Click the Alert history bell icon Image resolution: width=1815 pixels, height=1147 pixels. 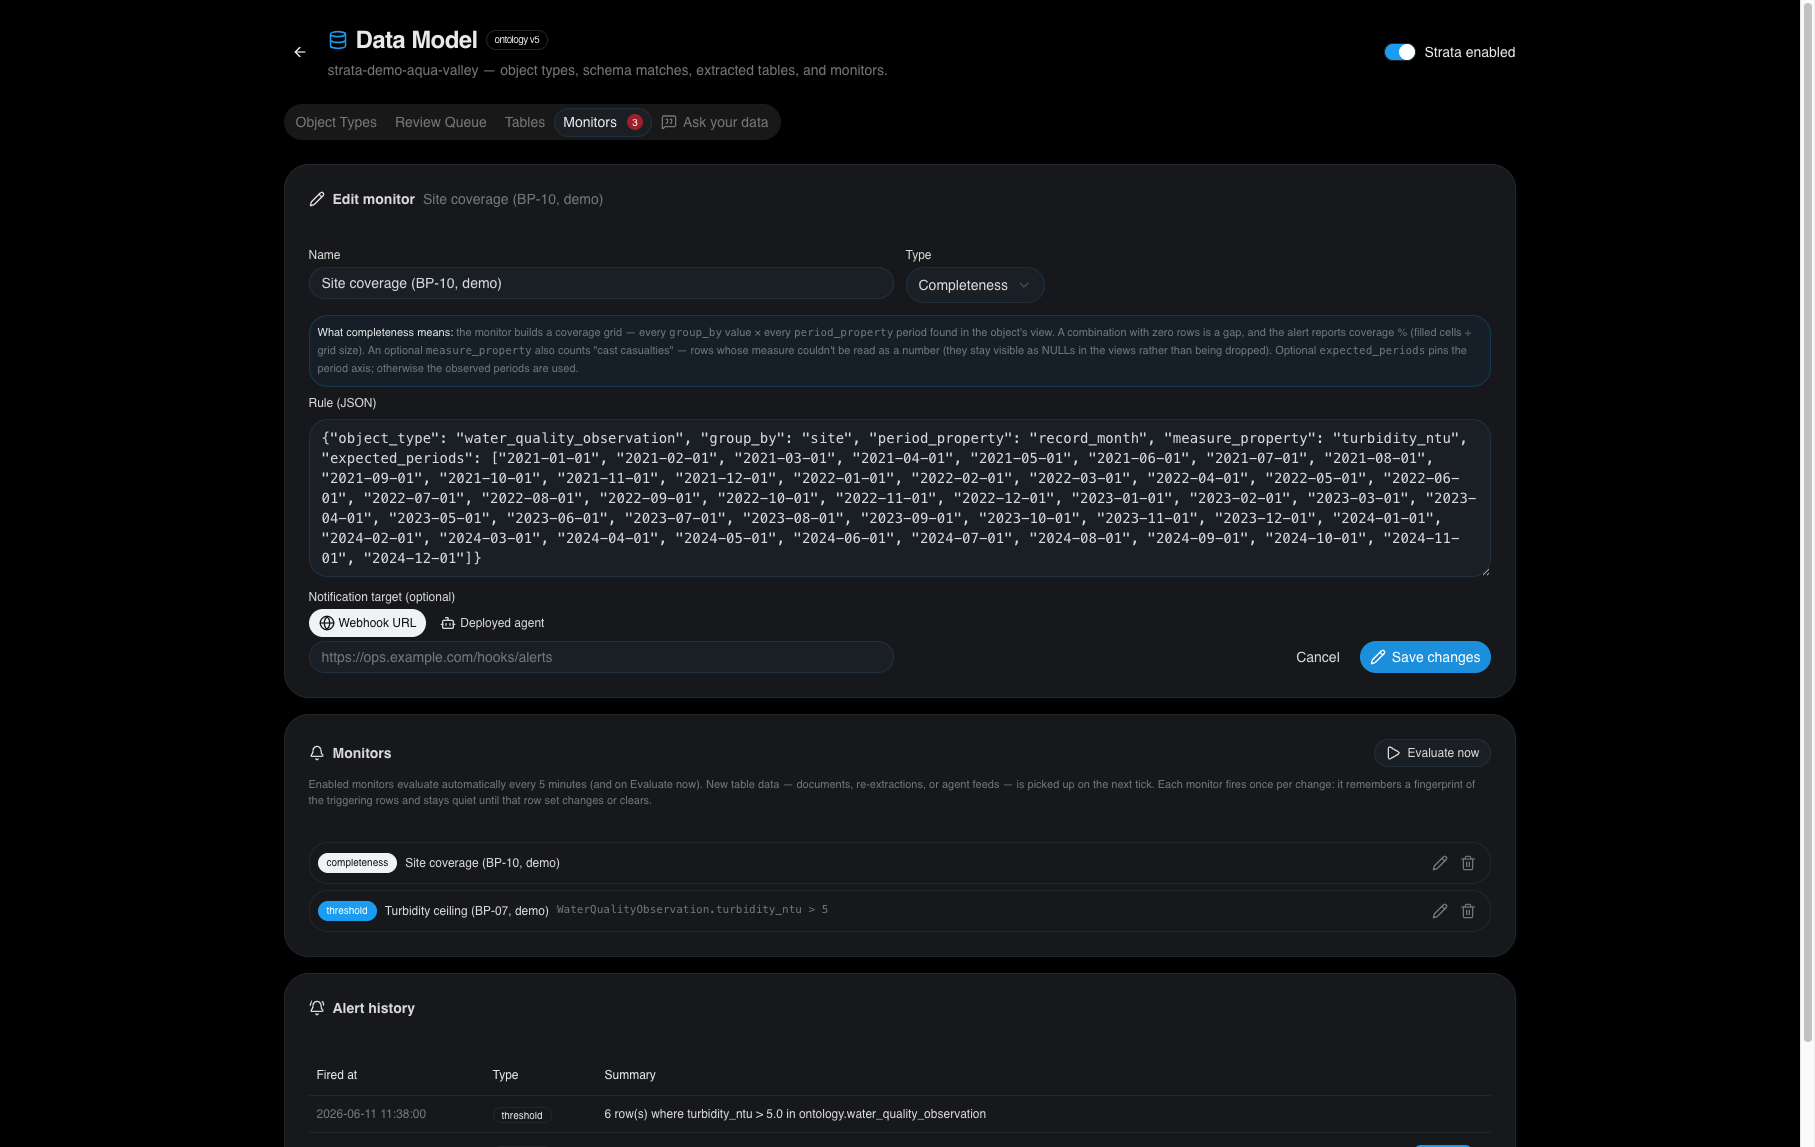click(x=317, y=1008)
